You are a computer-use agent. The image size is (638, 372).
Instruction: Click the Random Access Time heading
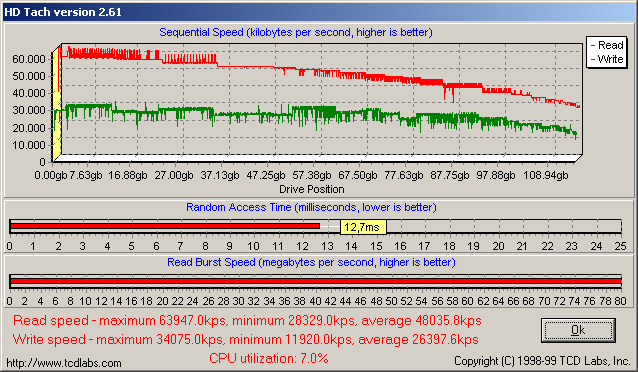point(311,207)
